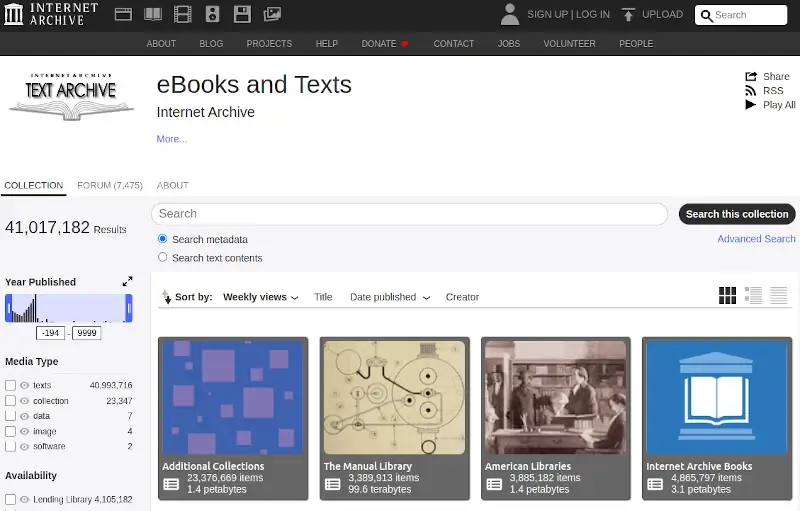Click the LOG IN link
The image size is (800, 511).
[593, 14]
